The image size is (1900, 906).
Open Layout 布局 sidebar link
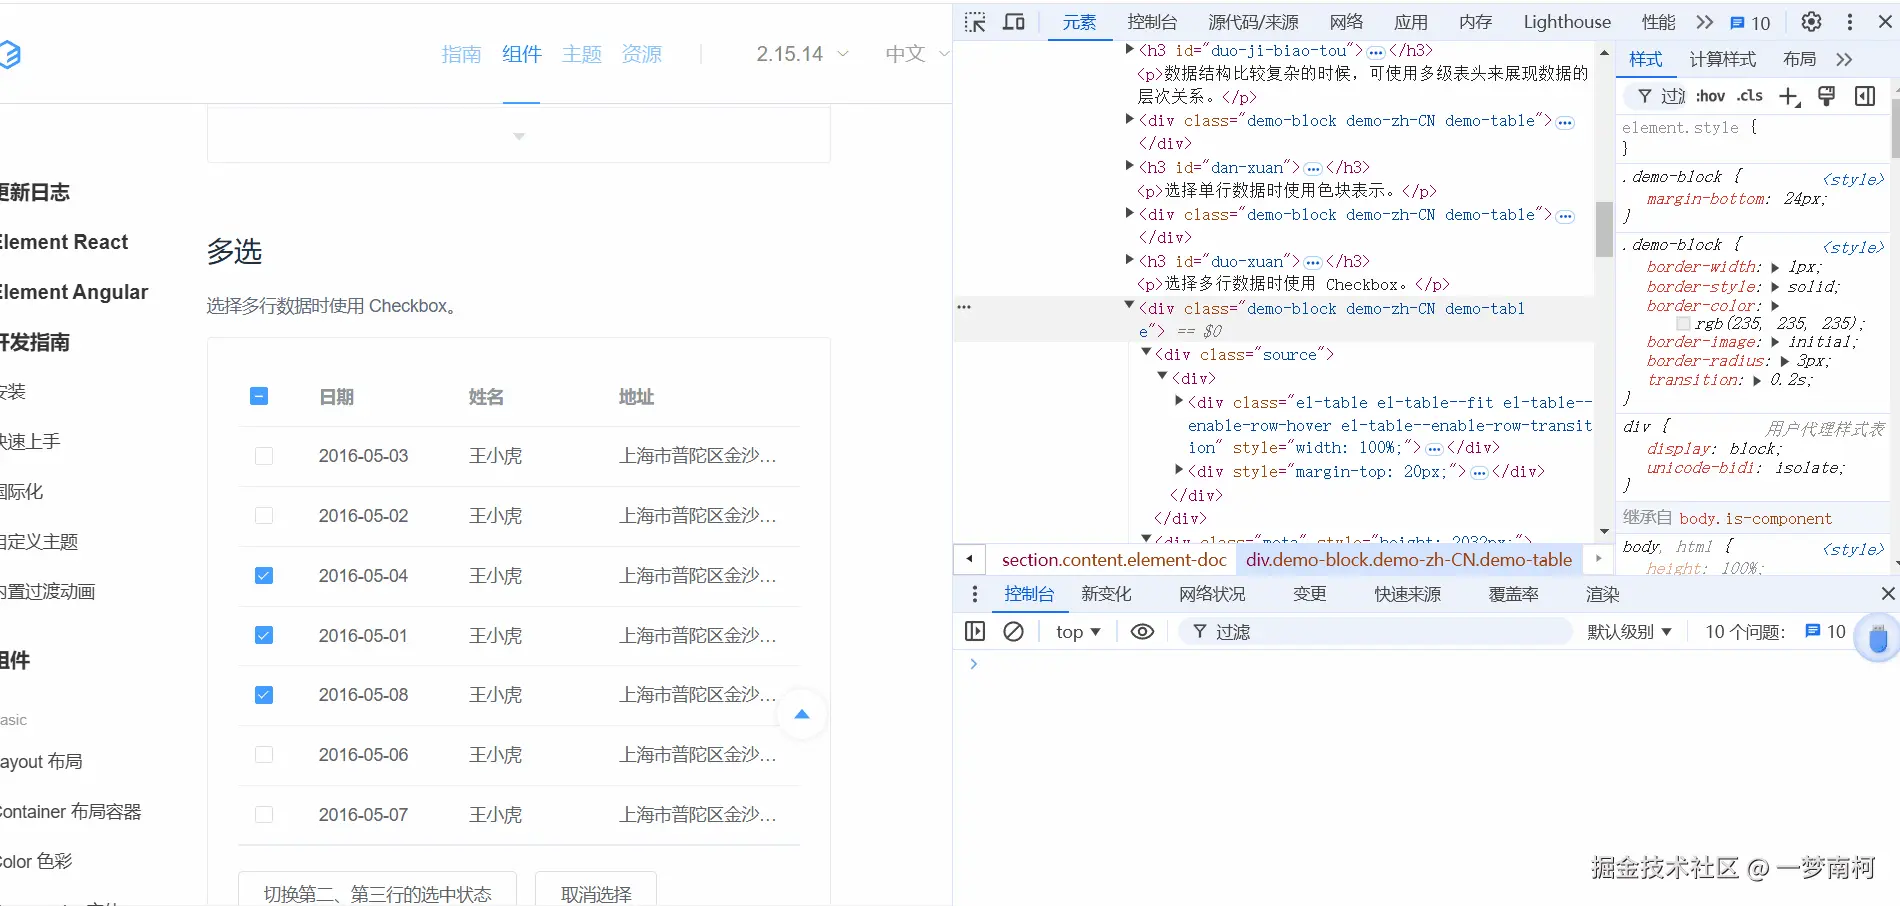tap(42, 762)
